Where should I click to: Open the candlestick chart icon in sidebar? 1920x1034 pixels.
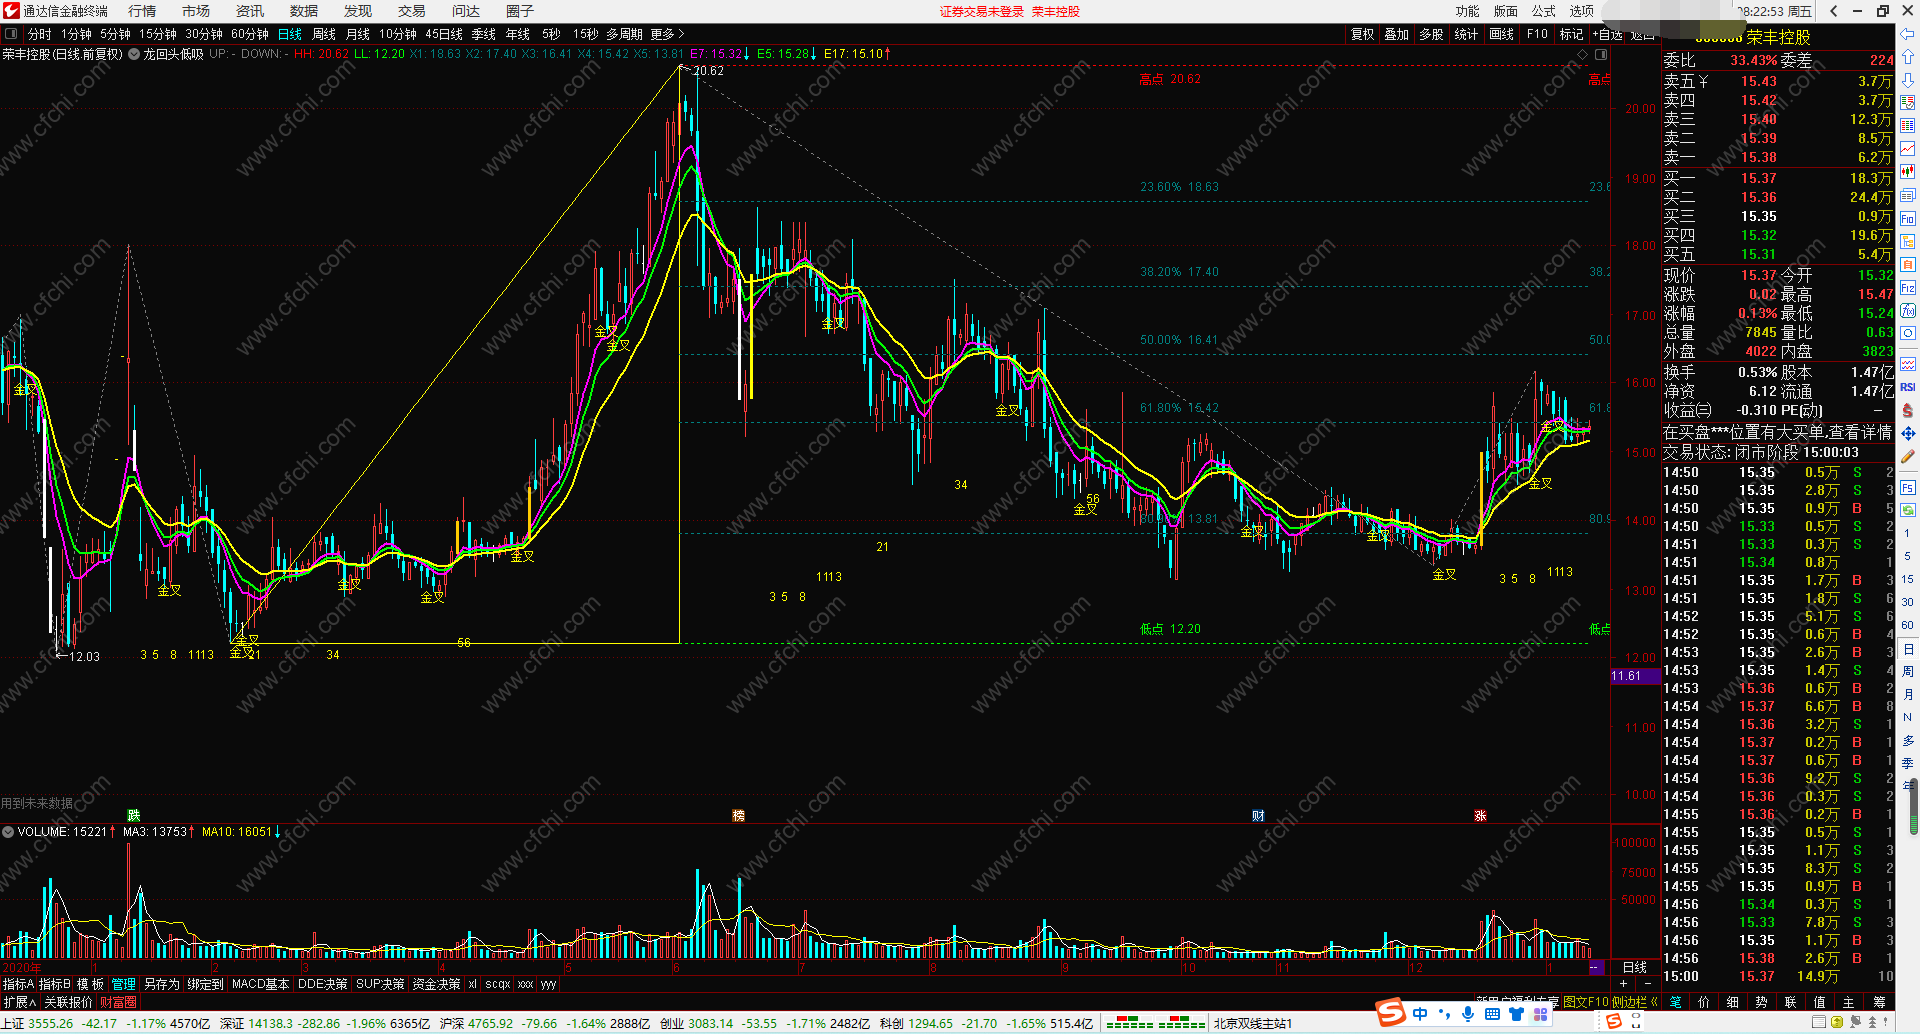click(1908, 171)
